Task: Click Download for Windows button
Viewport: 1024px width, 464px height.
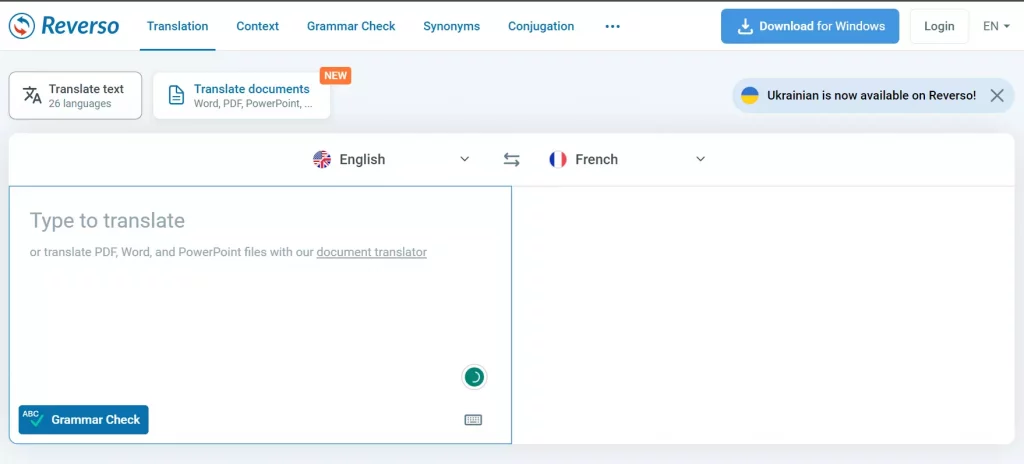Action: pyautogui.click(x=810, y=26)
